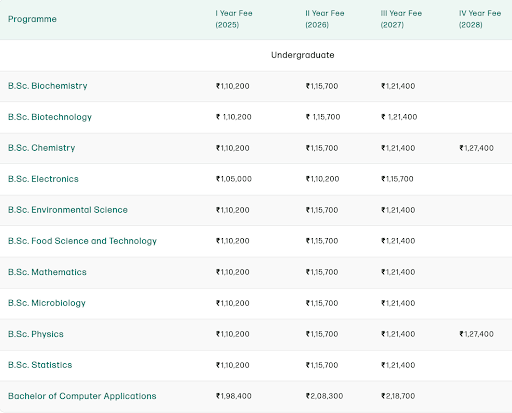This screenshot has width=512, height=413.
Task: Open the B.Sc. Statistics programme link
Action: 40,365
